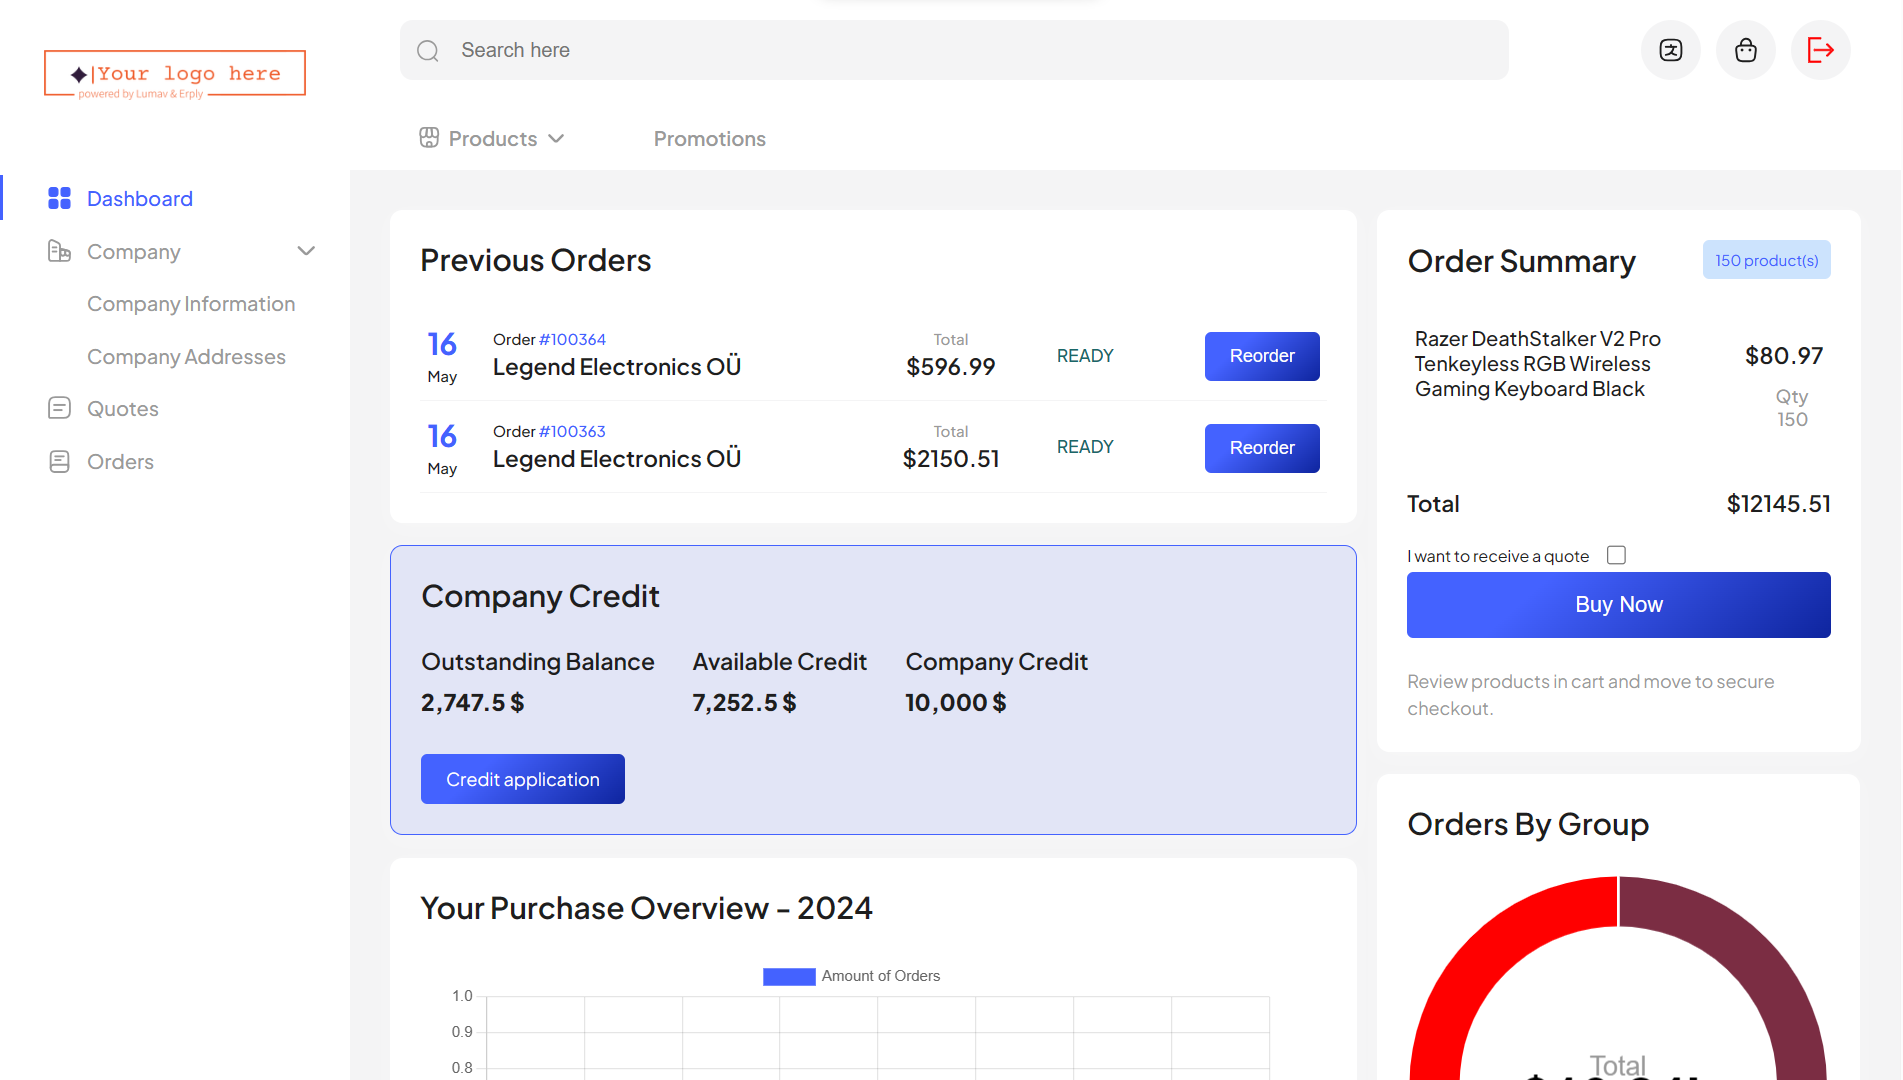The height and width of the screenshot is (1080, 1903).
Task: Open the Promotions tab
Action: coord(709,139)
